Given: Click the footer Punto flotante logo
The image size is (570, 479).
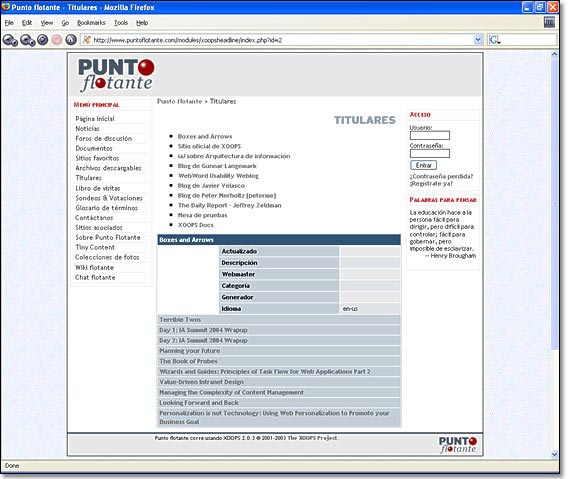Looking at the screenshot, I should coord(458,445).
